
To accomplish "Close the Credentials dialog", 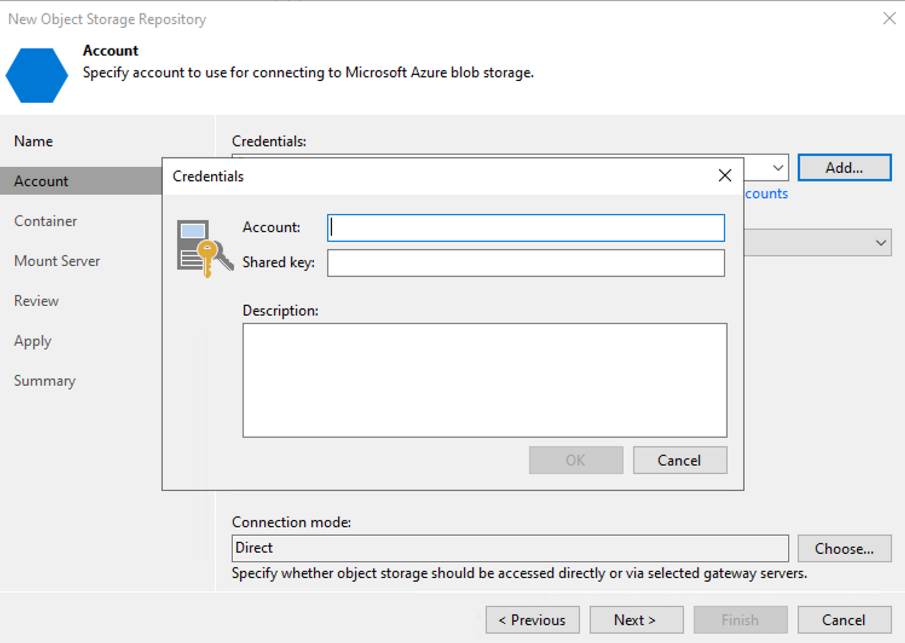I will 725,176.
